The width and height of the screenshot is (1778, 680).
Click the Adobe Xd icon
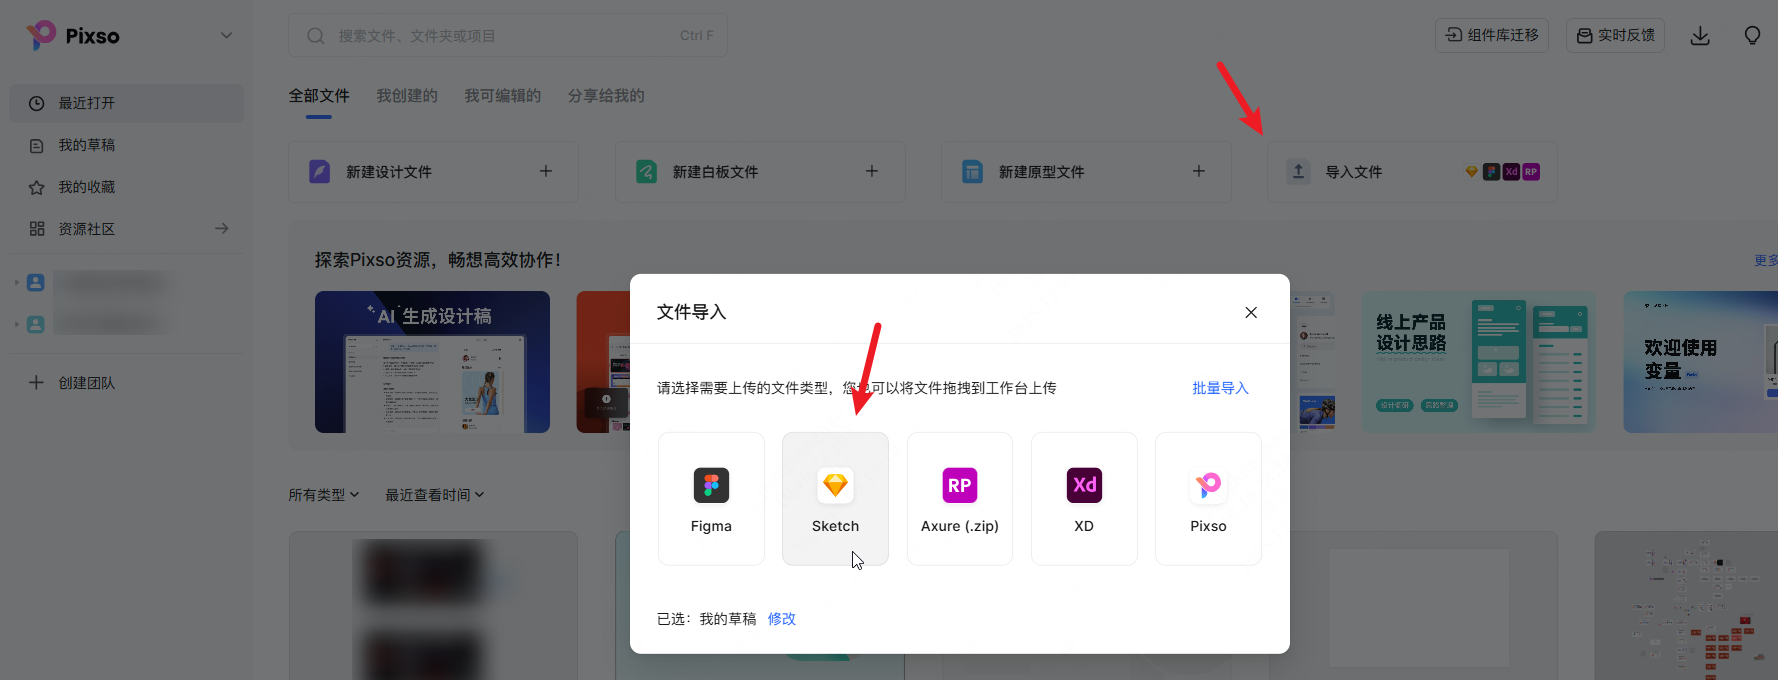(x=1084, y=485)
